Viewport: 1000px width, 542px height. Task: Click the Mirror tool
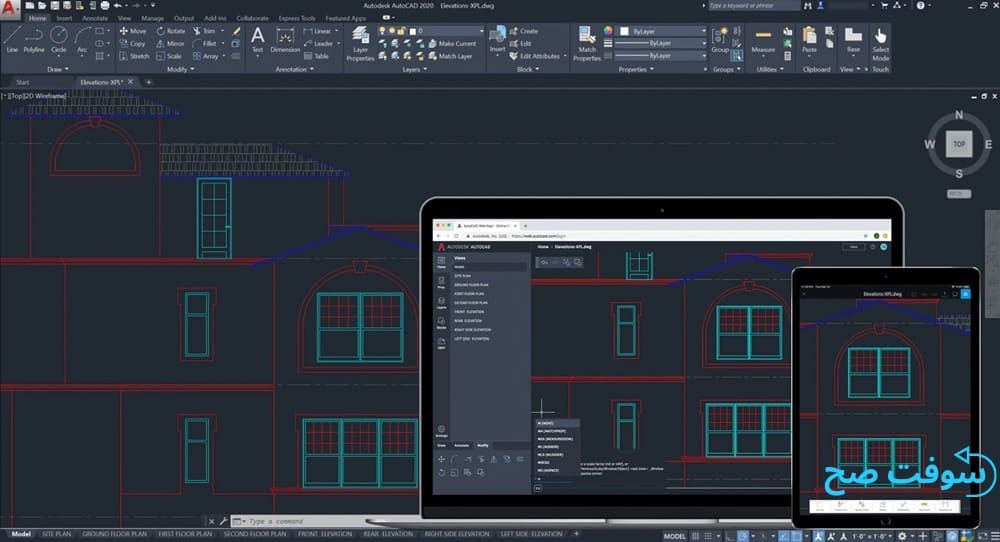170,43
